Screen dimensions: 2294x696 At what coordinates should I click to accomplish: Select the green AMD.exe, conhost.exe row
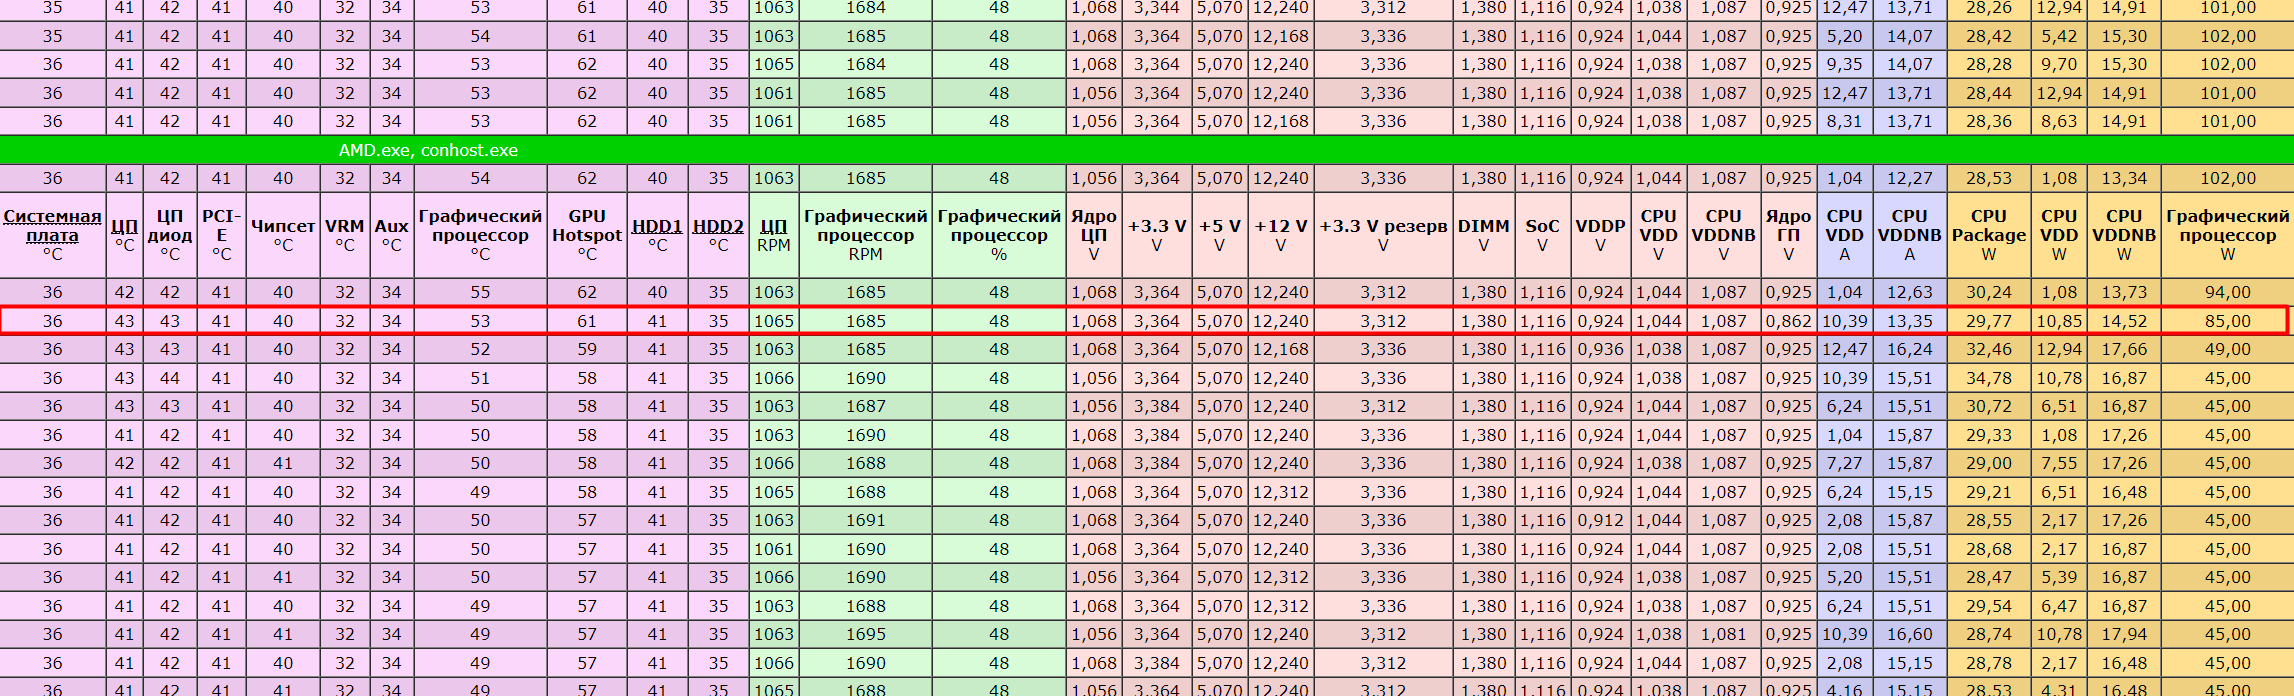point(1147,150)
